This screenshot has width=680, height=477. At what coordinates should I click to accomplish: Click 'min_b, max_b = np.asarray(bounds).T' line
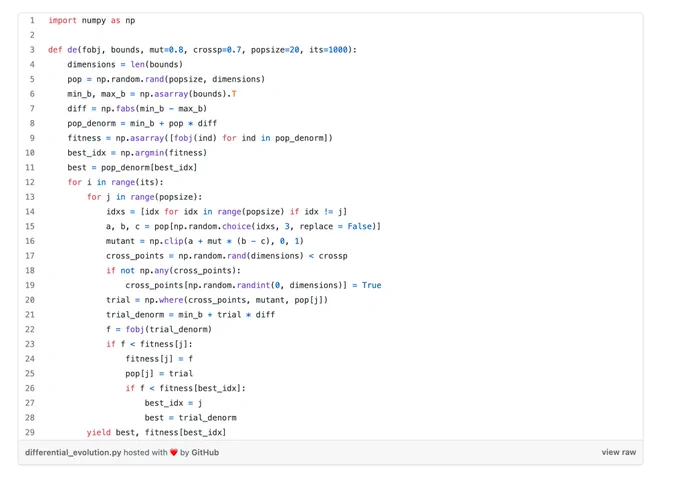[152, 94]
